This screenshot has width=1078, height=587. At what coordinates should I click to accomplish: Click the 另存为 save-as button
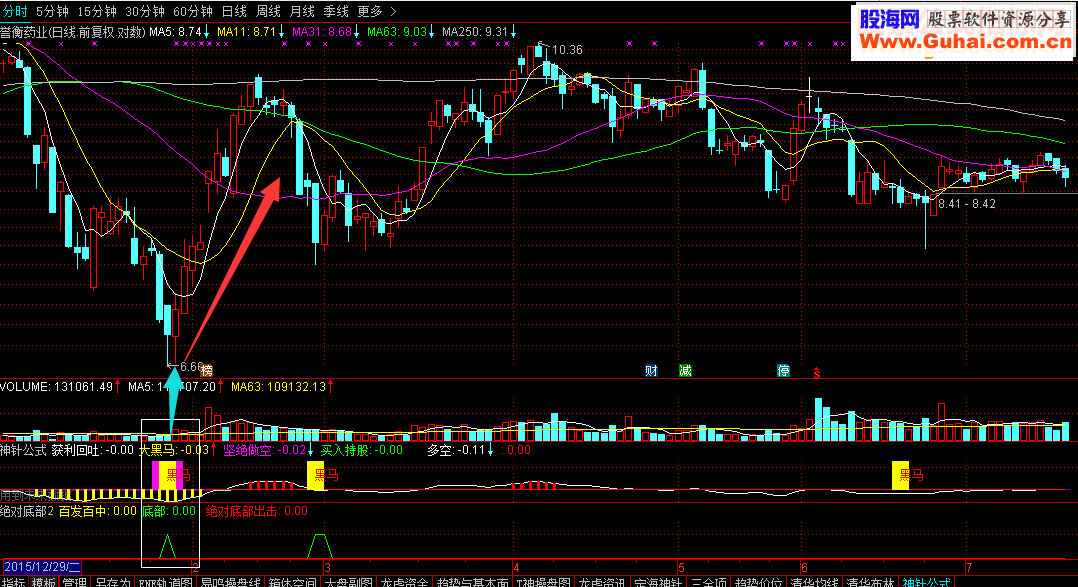point(112,582)
